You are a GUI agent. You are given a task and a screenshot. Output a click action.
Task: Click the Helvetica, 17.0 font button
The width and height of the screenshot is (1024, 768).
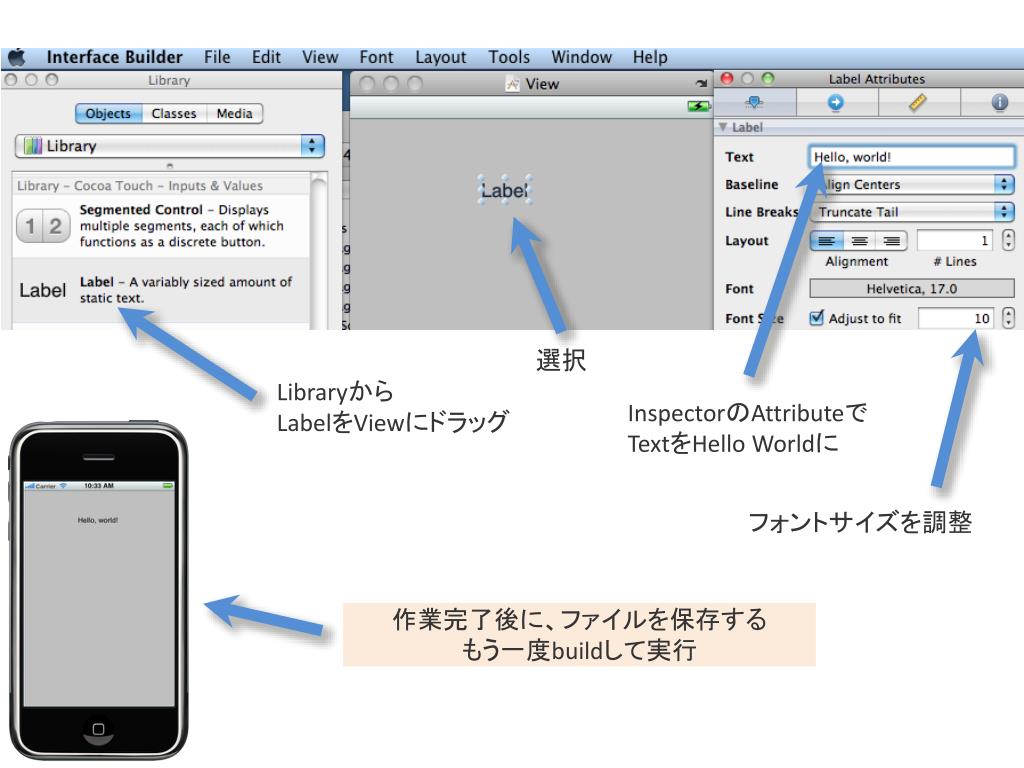912,289
